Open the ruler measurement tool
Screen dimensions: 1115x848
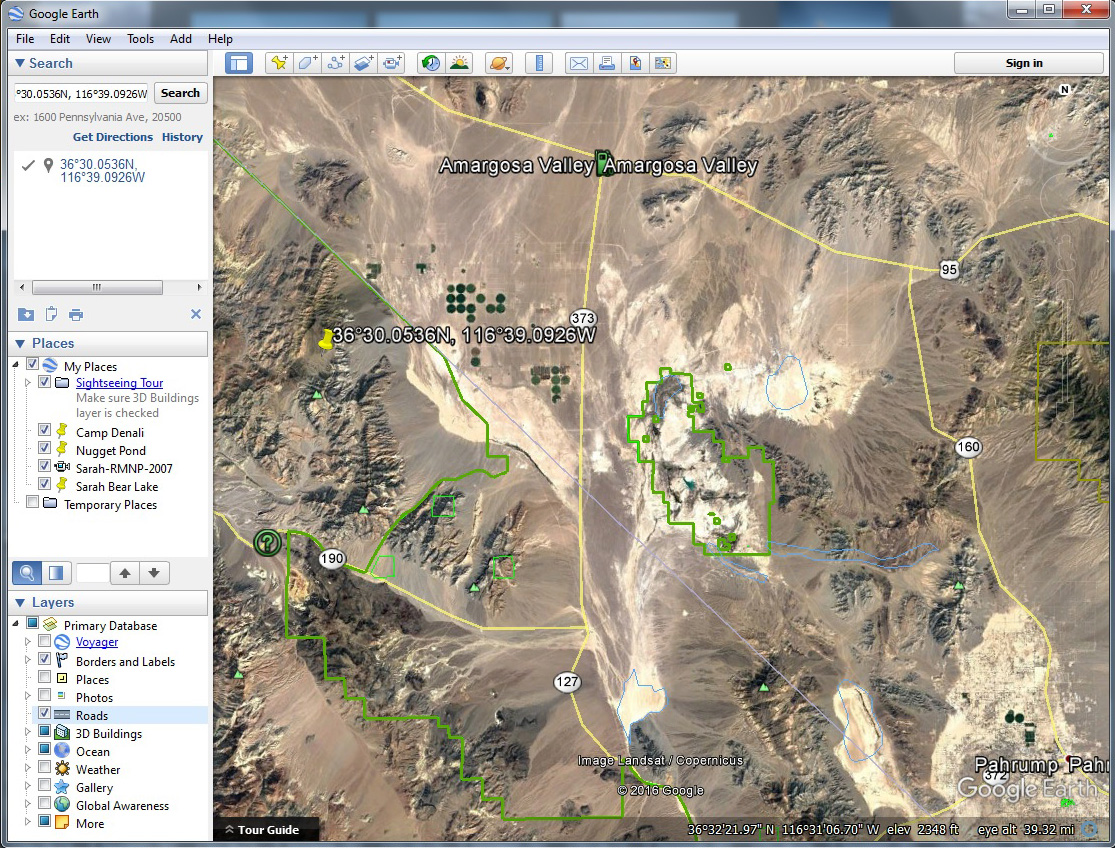point(539,63)
